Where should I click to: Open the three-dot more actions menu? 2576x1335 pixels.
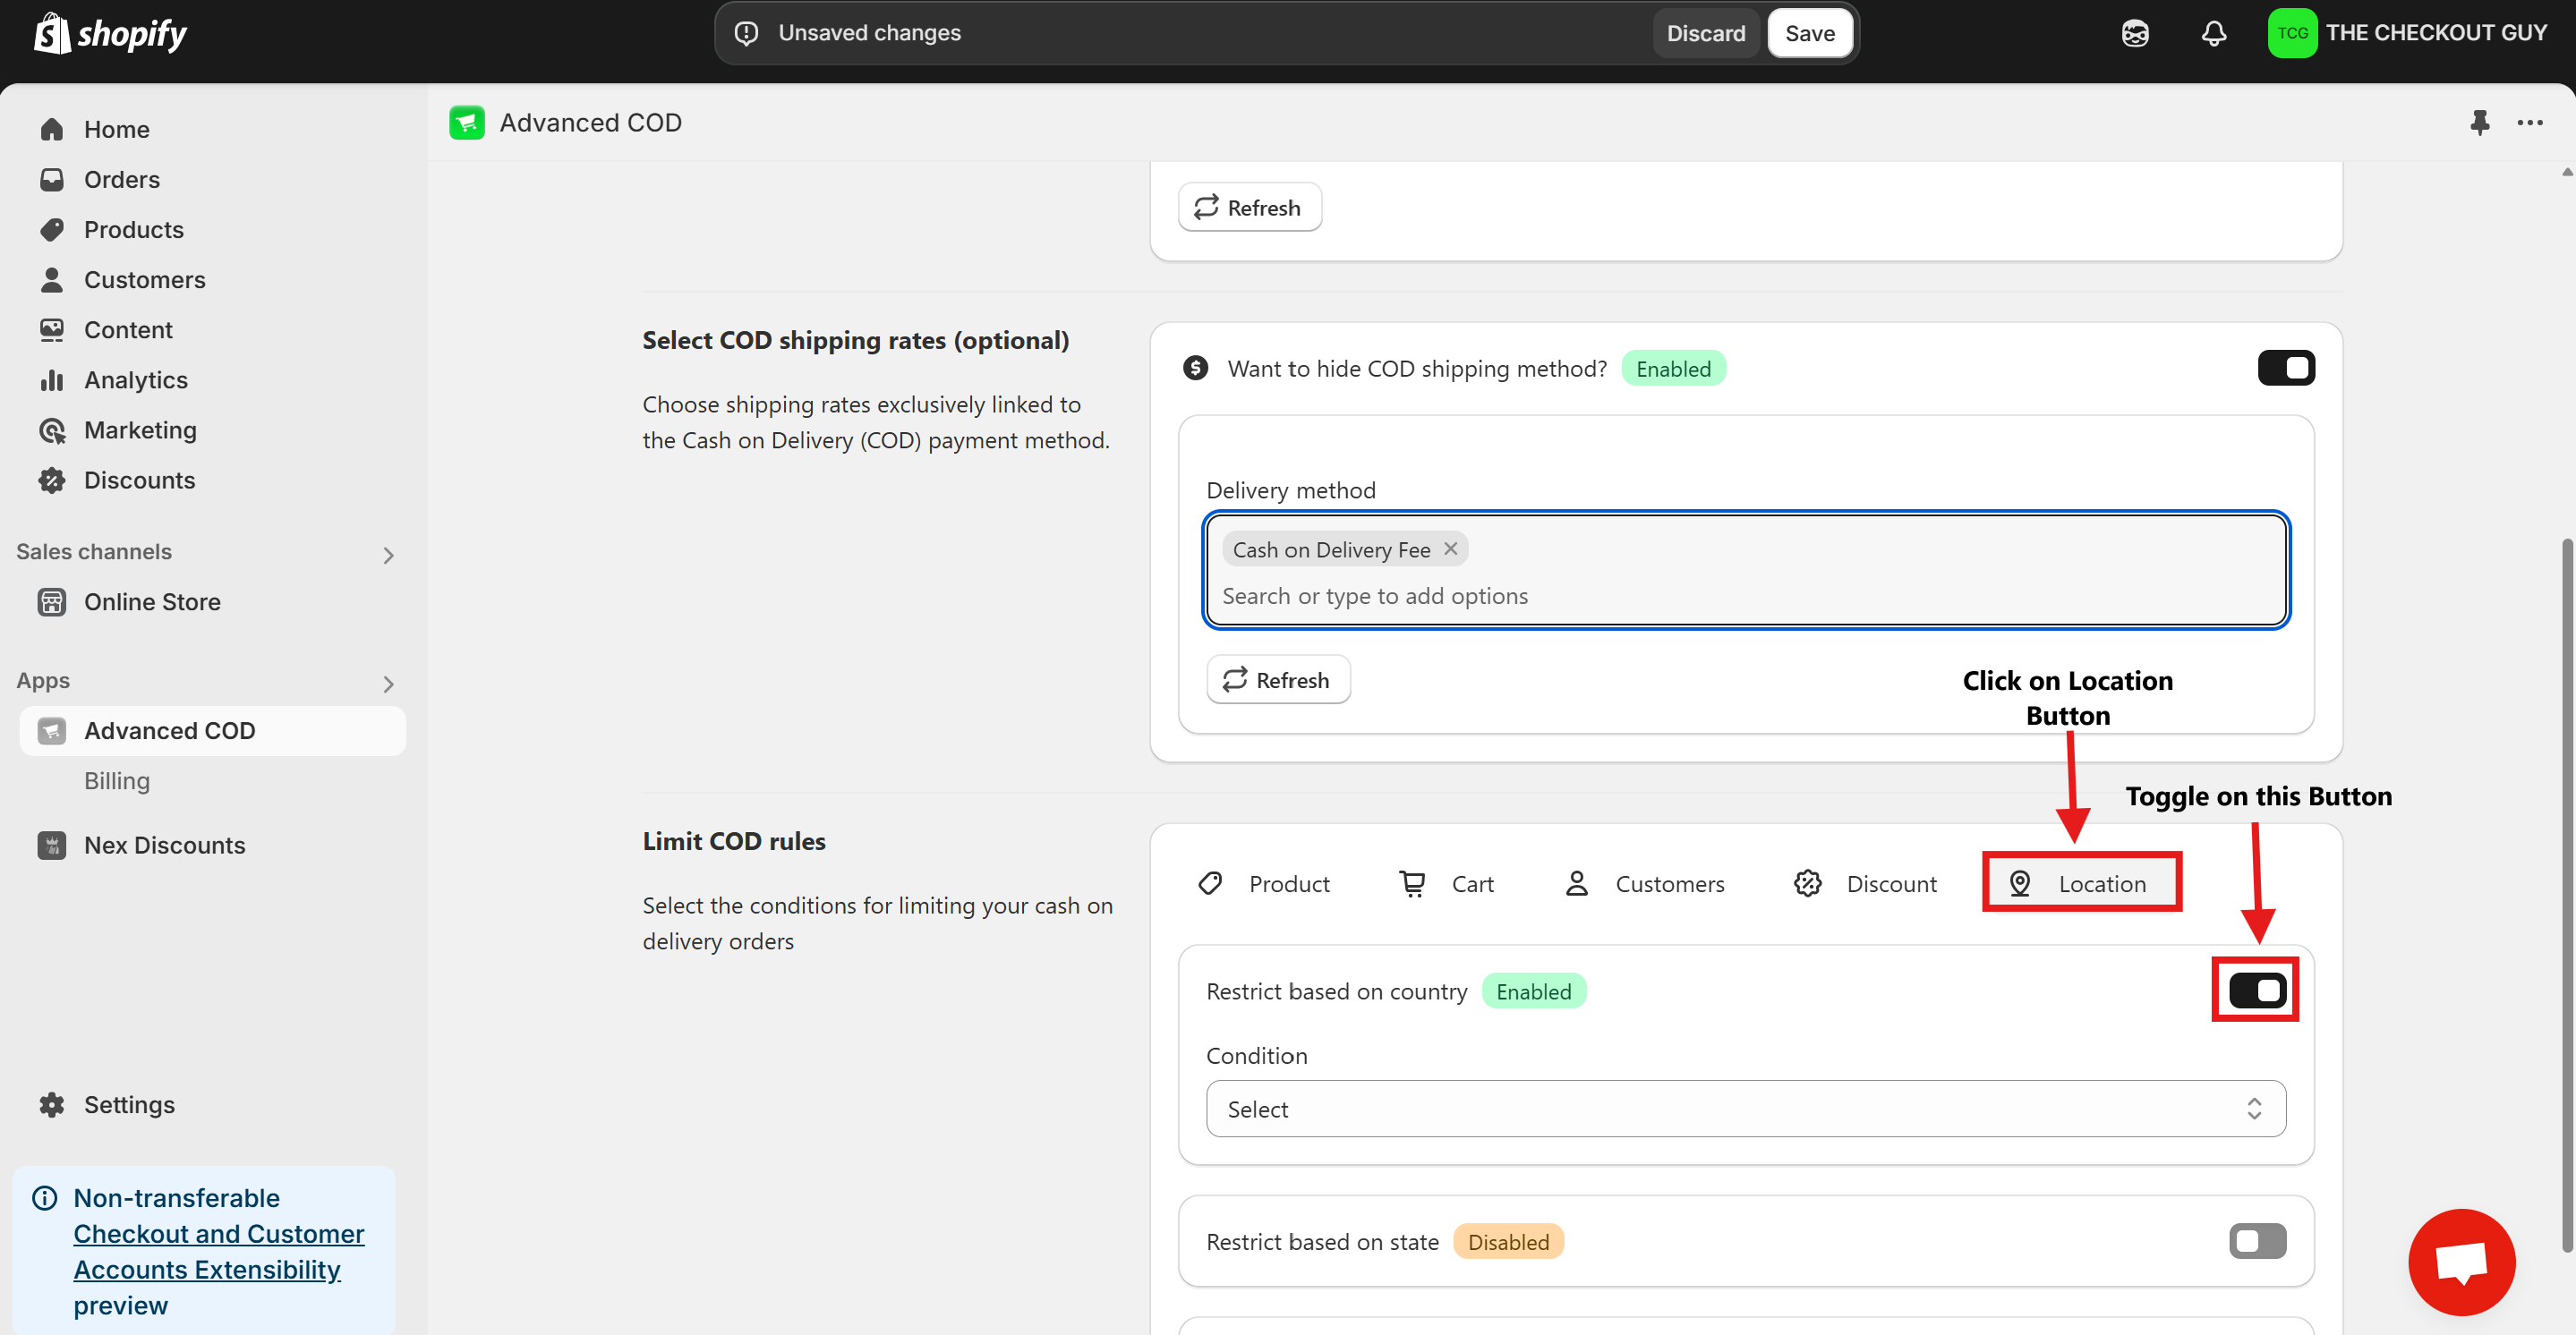tap(2530, 122)
